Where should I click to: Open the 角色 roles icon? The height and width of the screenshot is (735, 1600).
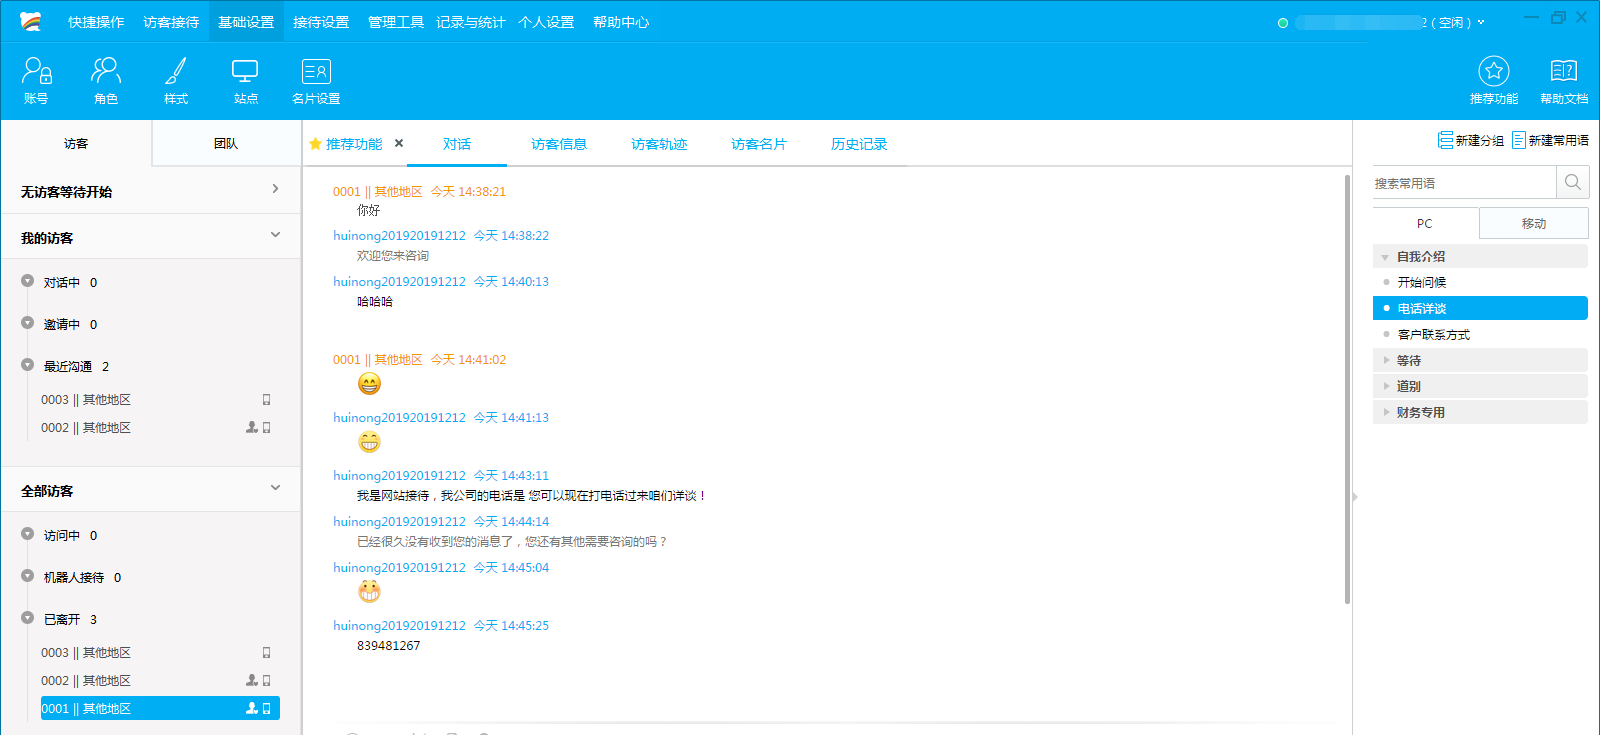click(x=106, y=72)
